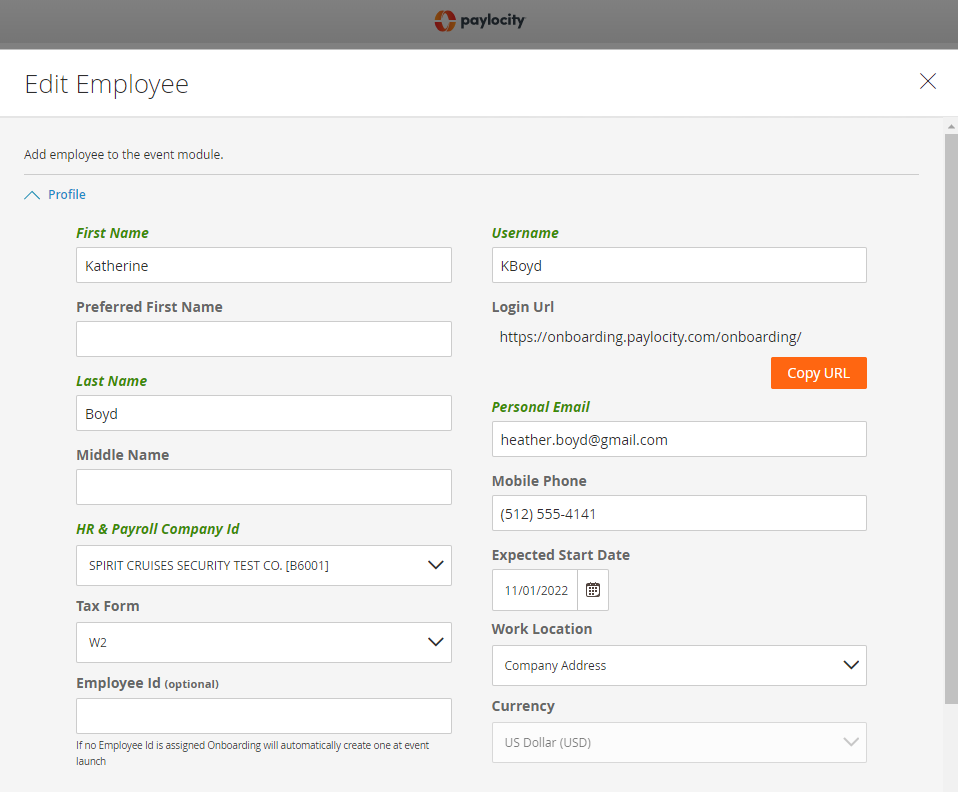
Task: Collapse the Profile section
Action: click(56, 195)
